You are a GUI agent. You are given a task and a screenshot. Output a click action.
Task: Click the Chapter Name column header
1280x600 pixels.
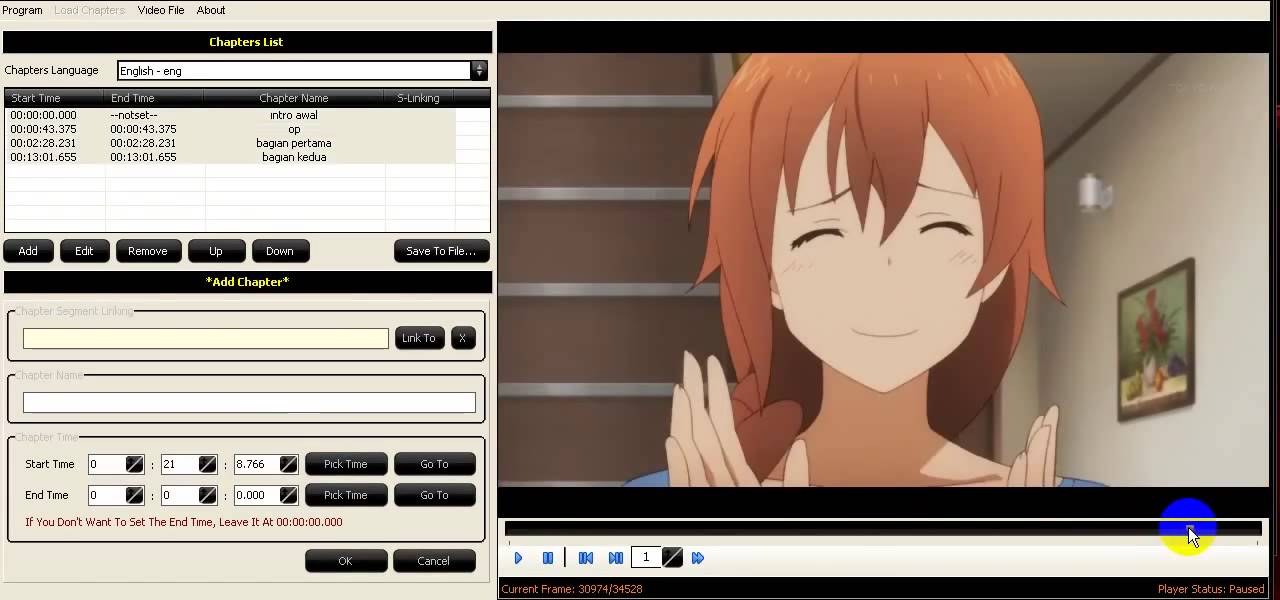click(x=294, y=98)
